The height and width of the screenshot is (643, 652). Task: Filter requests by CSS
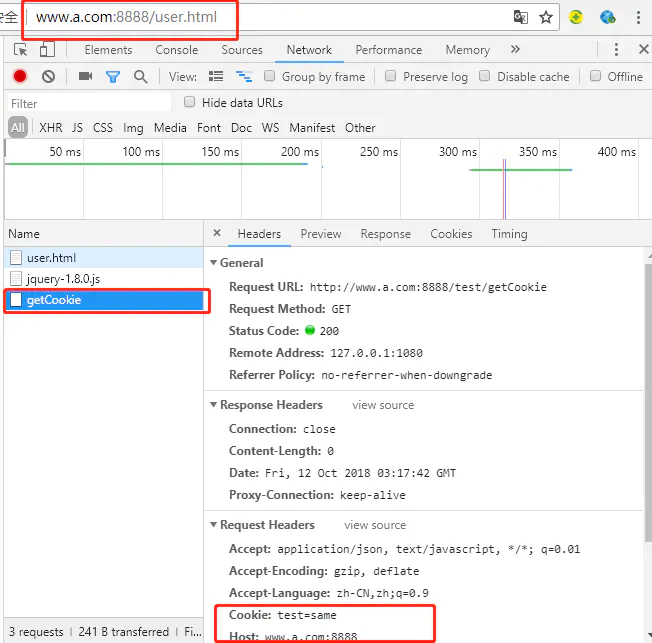tap(103, 128)
